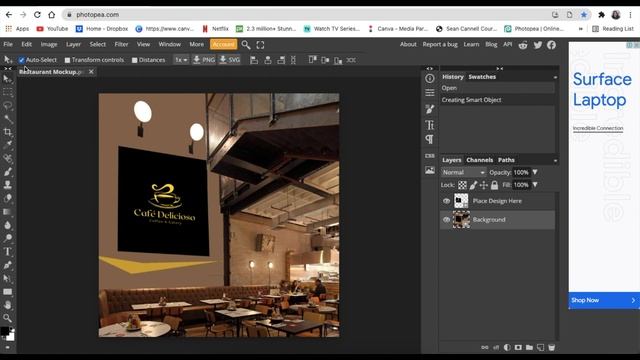Hide the Background layer
This screenshot has height=360, width=640.
[x=447, y=220]
